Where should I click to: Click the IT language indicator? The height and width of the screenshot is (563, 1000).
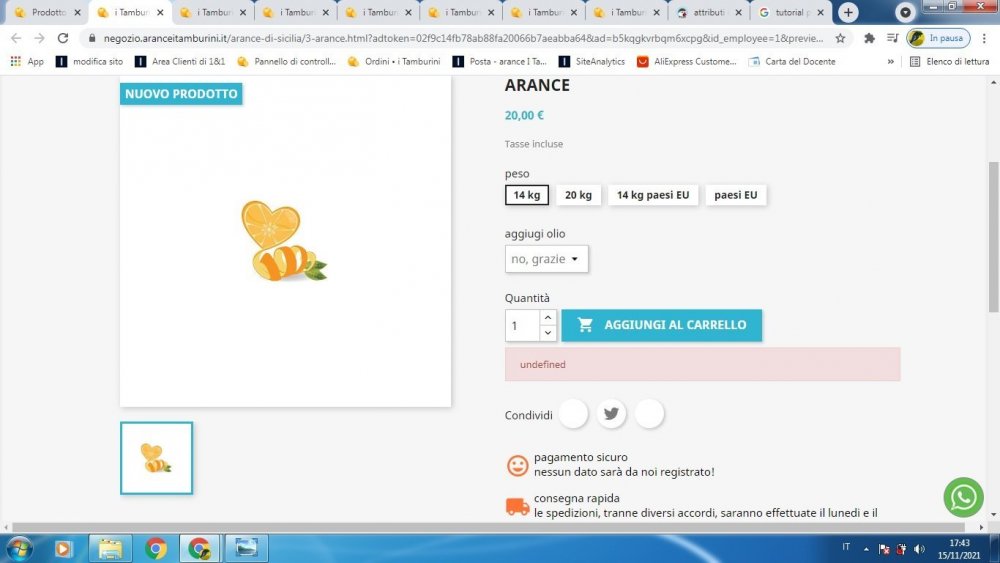pyautogui.click(x=846, y=547)
